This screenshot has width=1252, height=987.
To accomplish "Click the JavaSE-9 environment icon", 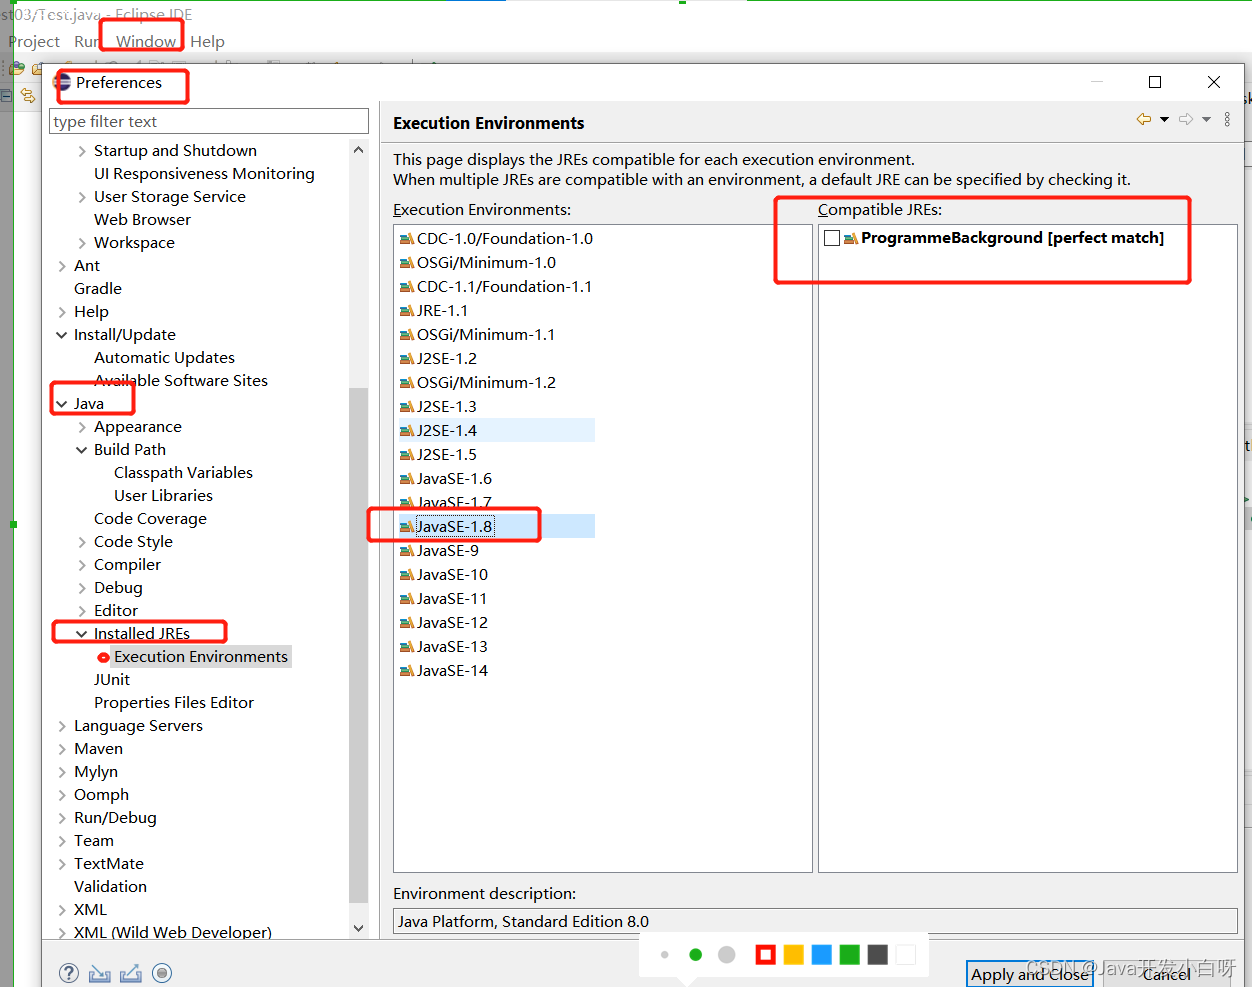I will (407, 551).
